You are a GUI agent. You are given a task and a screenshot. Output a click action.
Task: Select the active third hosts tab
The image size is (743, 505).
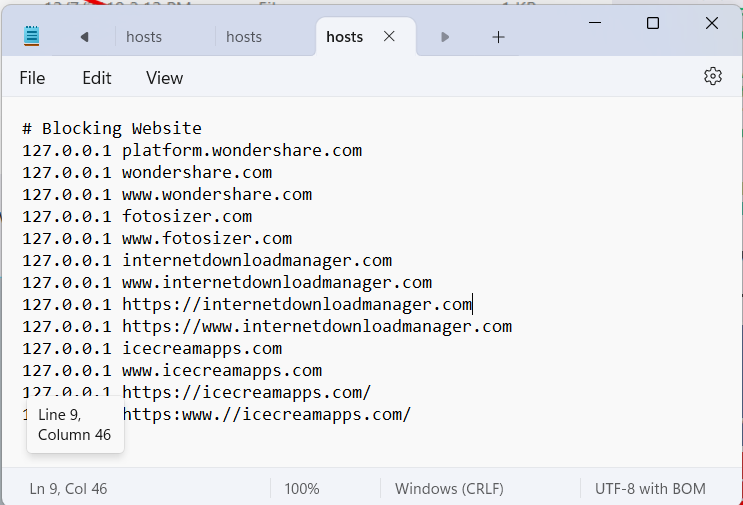click(344, 37)
